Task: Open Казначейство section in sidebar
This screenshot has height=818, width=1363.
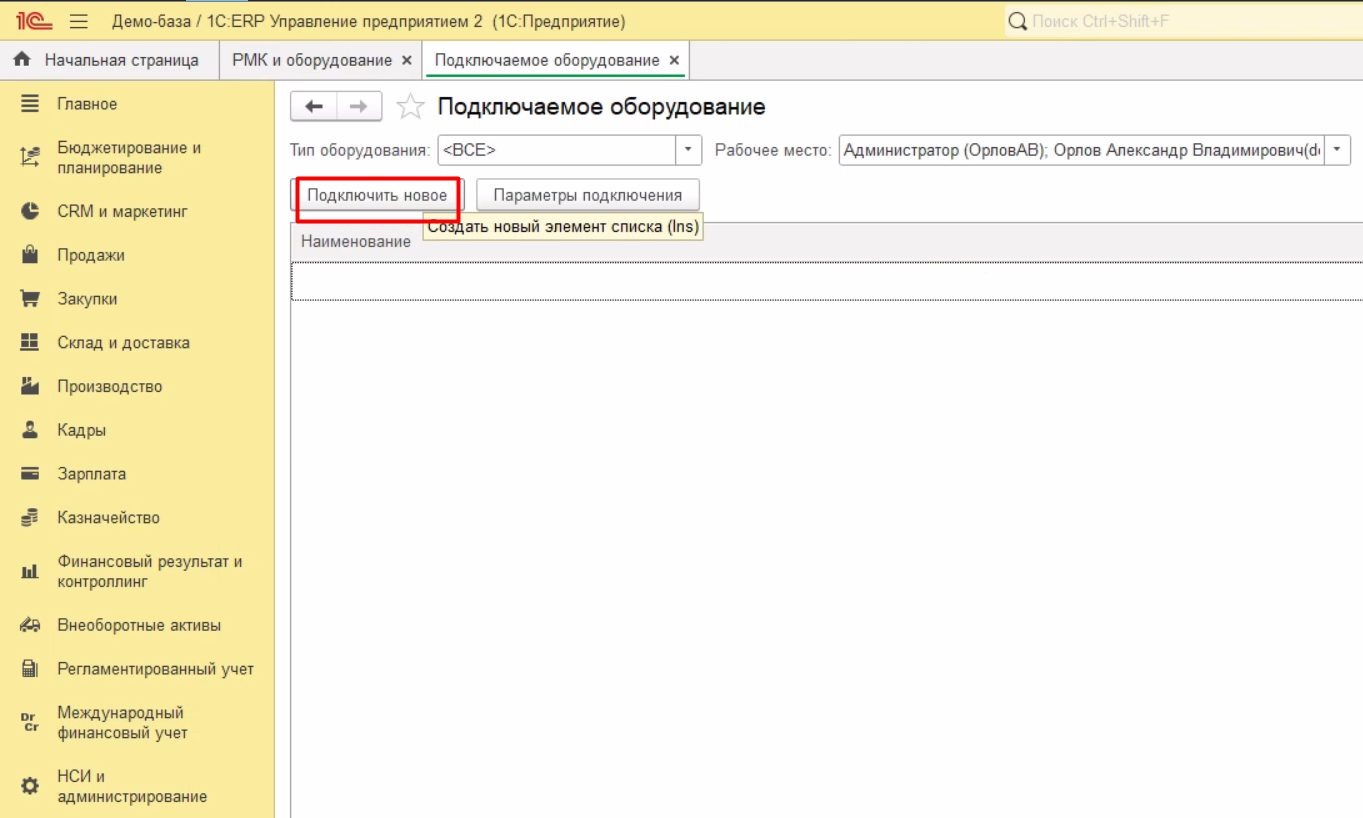Action: coord(108,518)
